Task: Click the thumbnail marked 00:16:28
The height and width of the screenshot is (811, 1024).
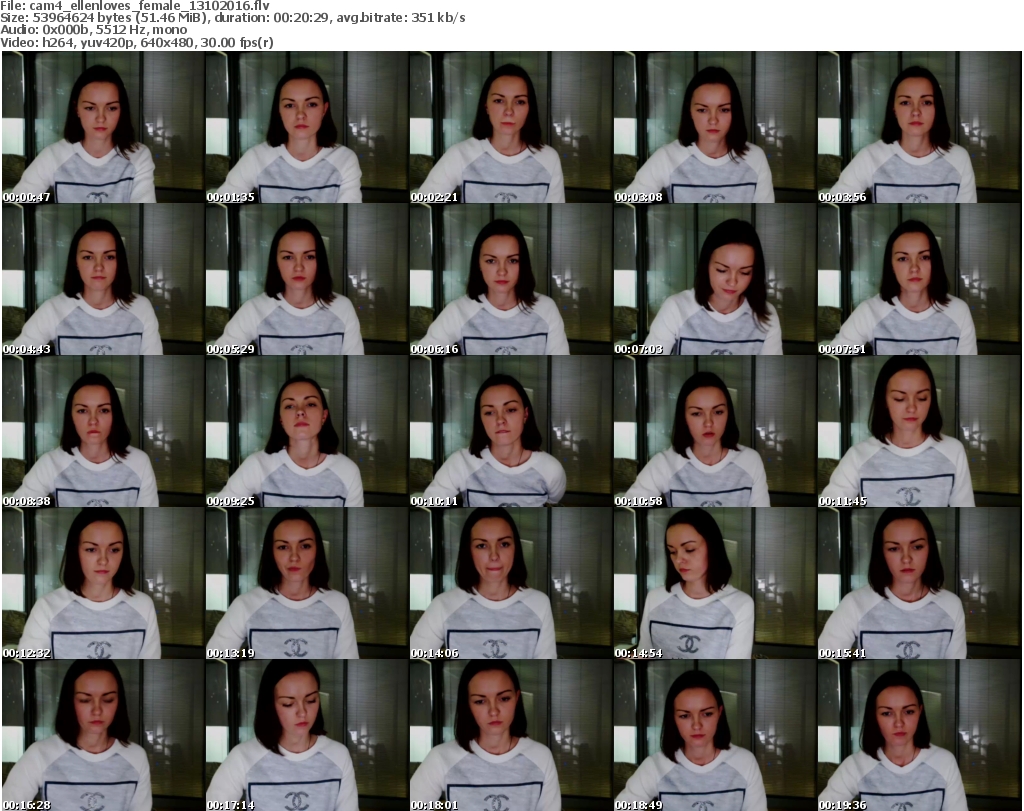Action: [x=102, y=735]
